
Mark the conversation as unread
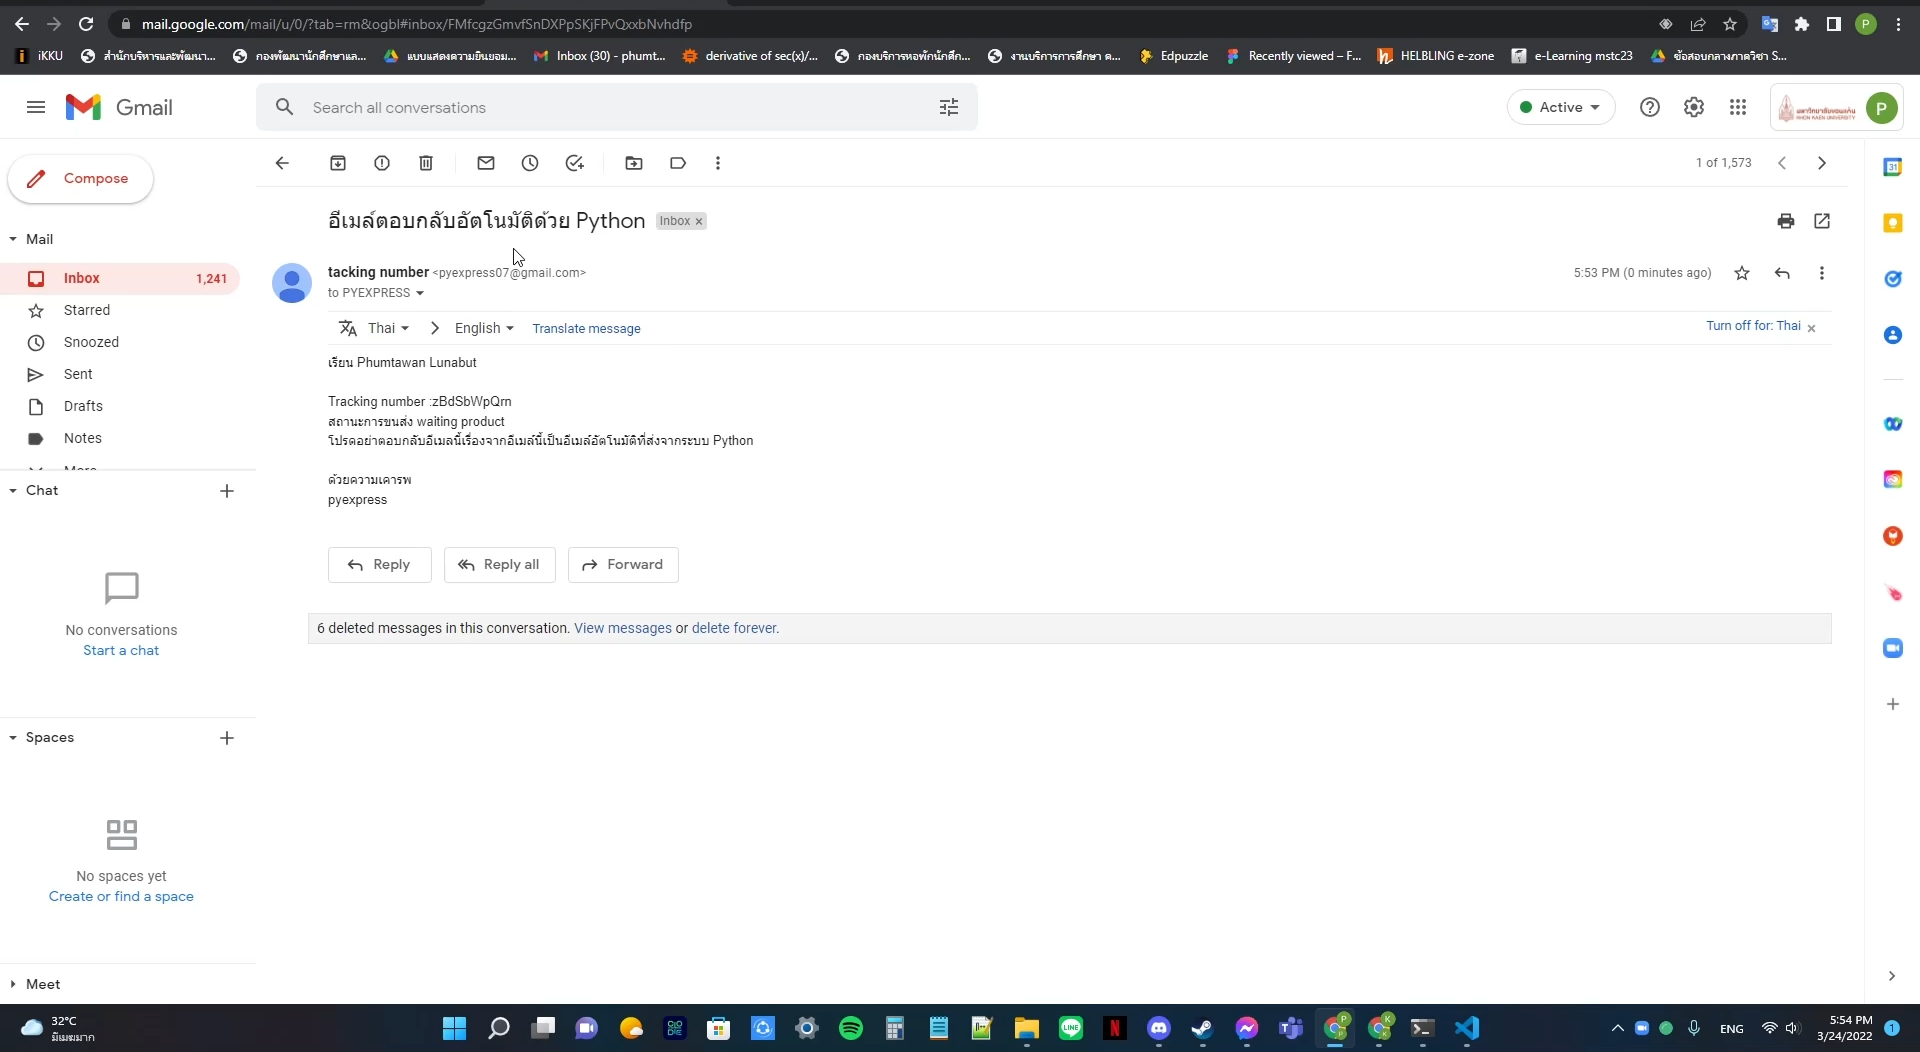[486, 163]
